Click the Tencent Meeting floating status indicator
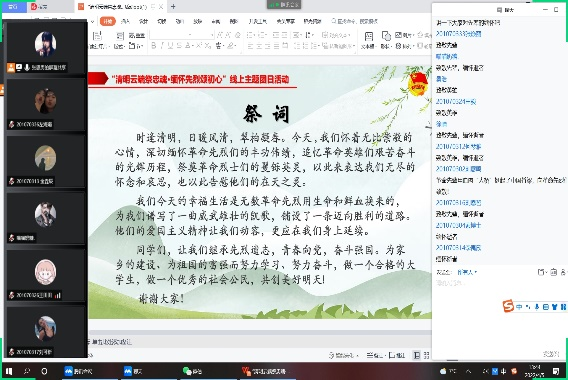 [284, 4]
